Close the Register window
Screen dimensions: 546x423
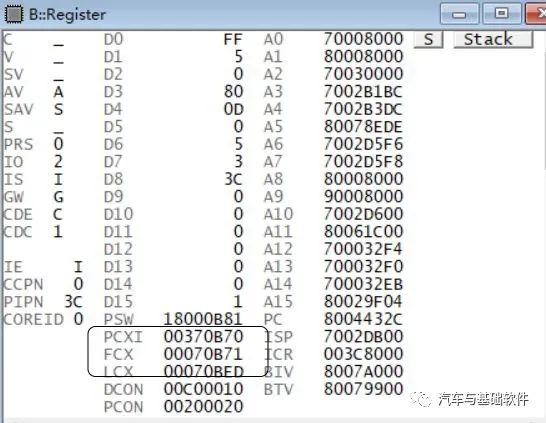[x=536, y=14]
